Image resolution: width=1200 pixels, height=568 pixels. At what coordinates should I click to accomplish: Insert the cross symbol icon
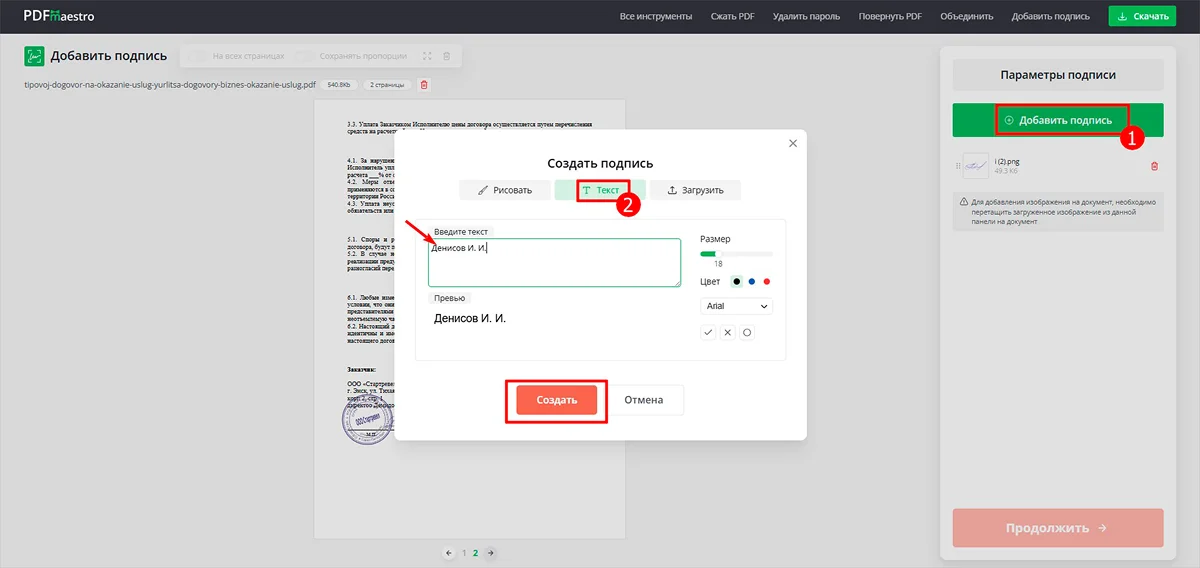click(x=727, y=332)
